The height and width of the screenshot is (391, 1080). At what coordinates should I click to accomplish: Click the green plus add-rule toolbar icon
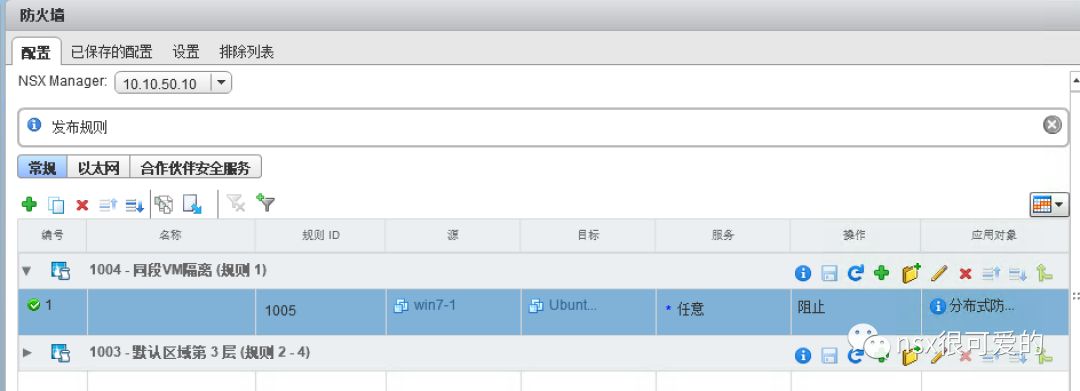point(30,204)
